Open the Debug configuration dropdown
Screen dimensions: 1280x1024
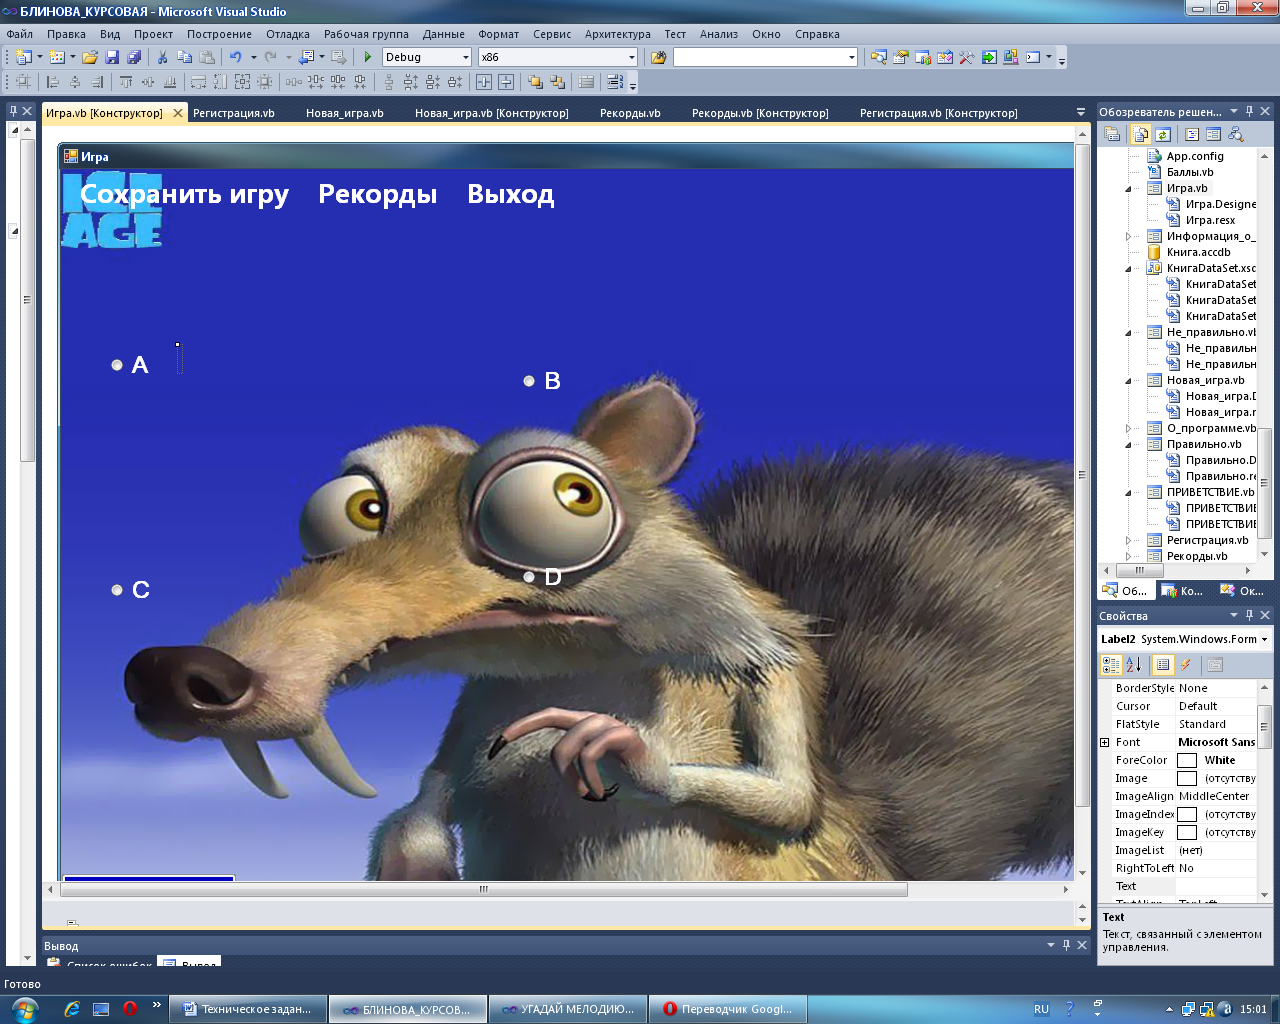(465, 57)
